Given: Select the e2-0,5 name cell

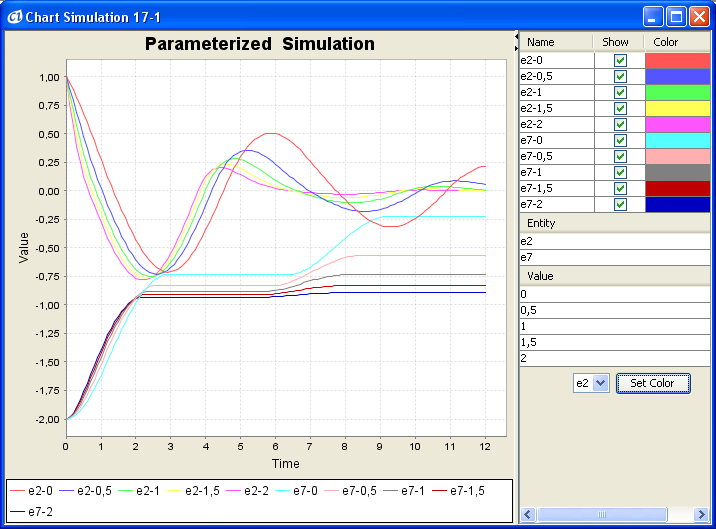Looking at the screenshot, I should (x=557, y=76).
